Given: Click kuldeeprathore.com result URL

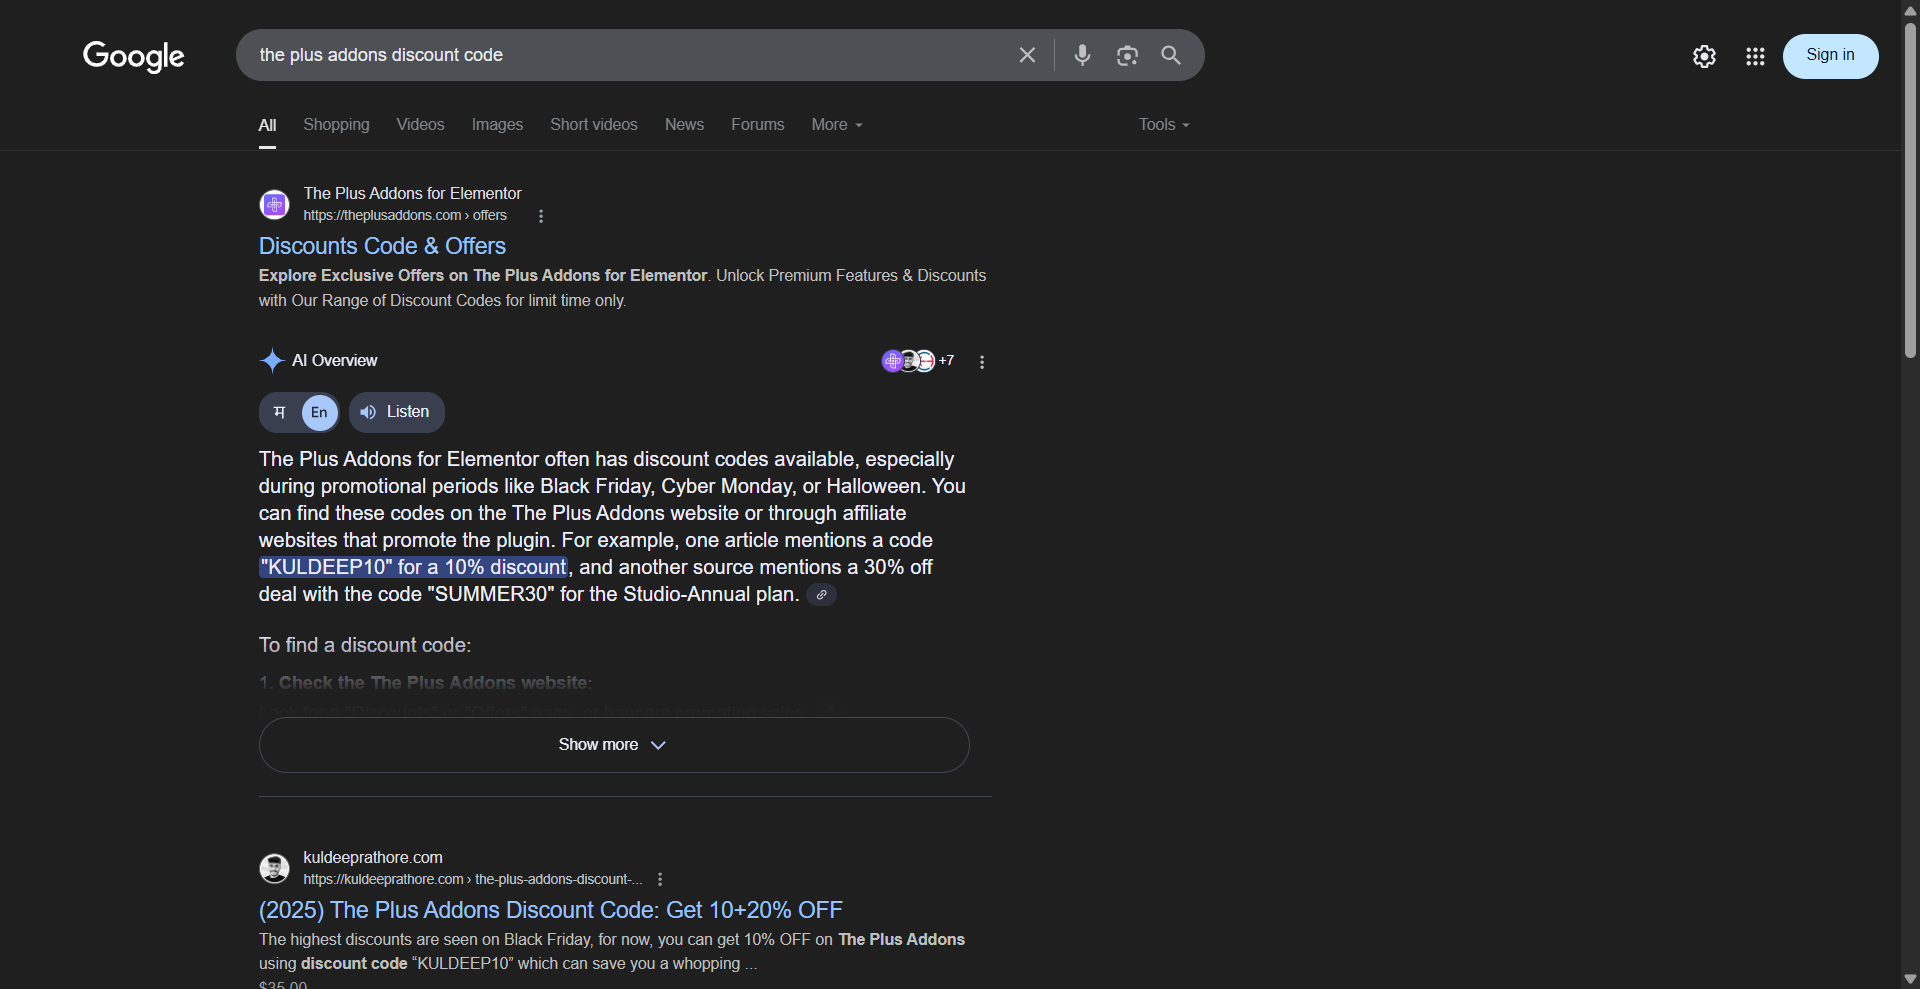Looking at the screenshot, I should coord(472,880).
